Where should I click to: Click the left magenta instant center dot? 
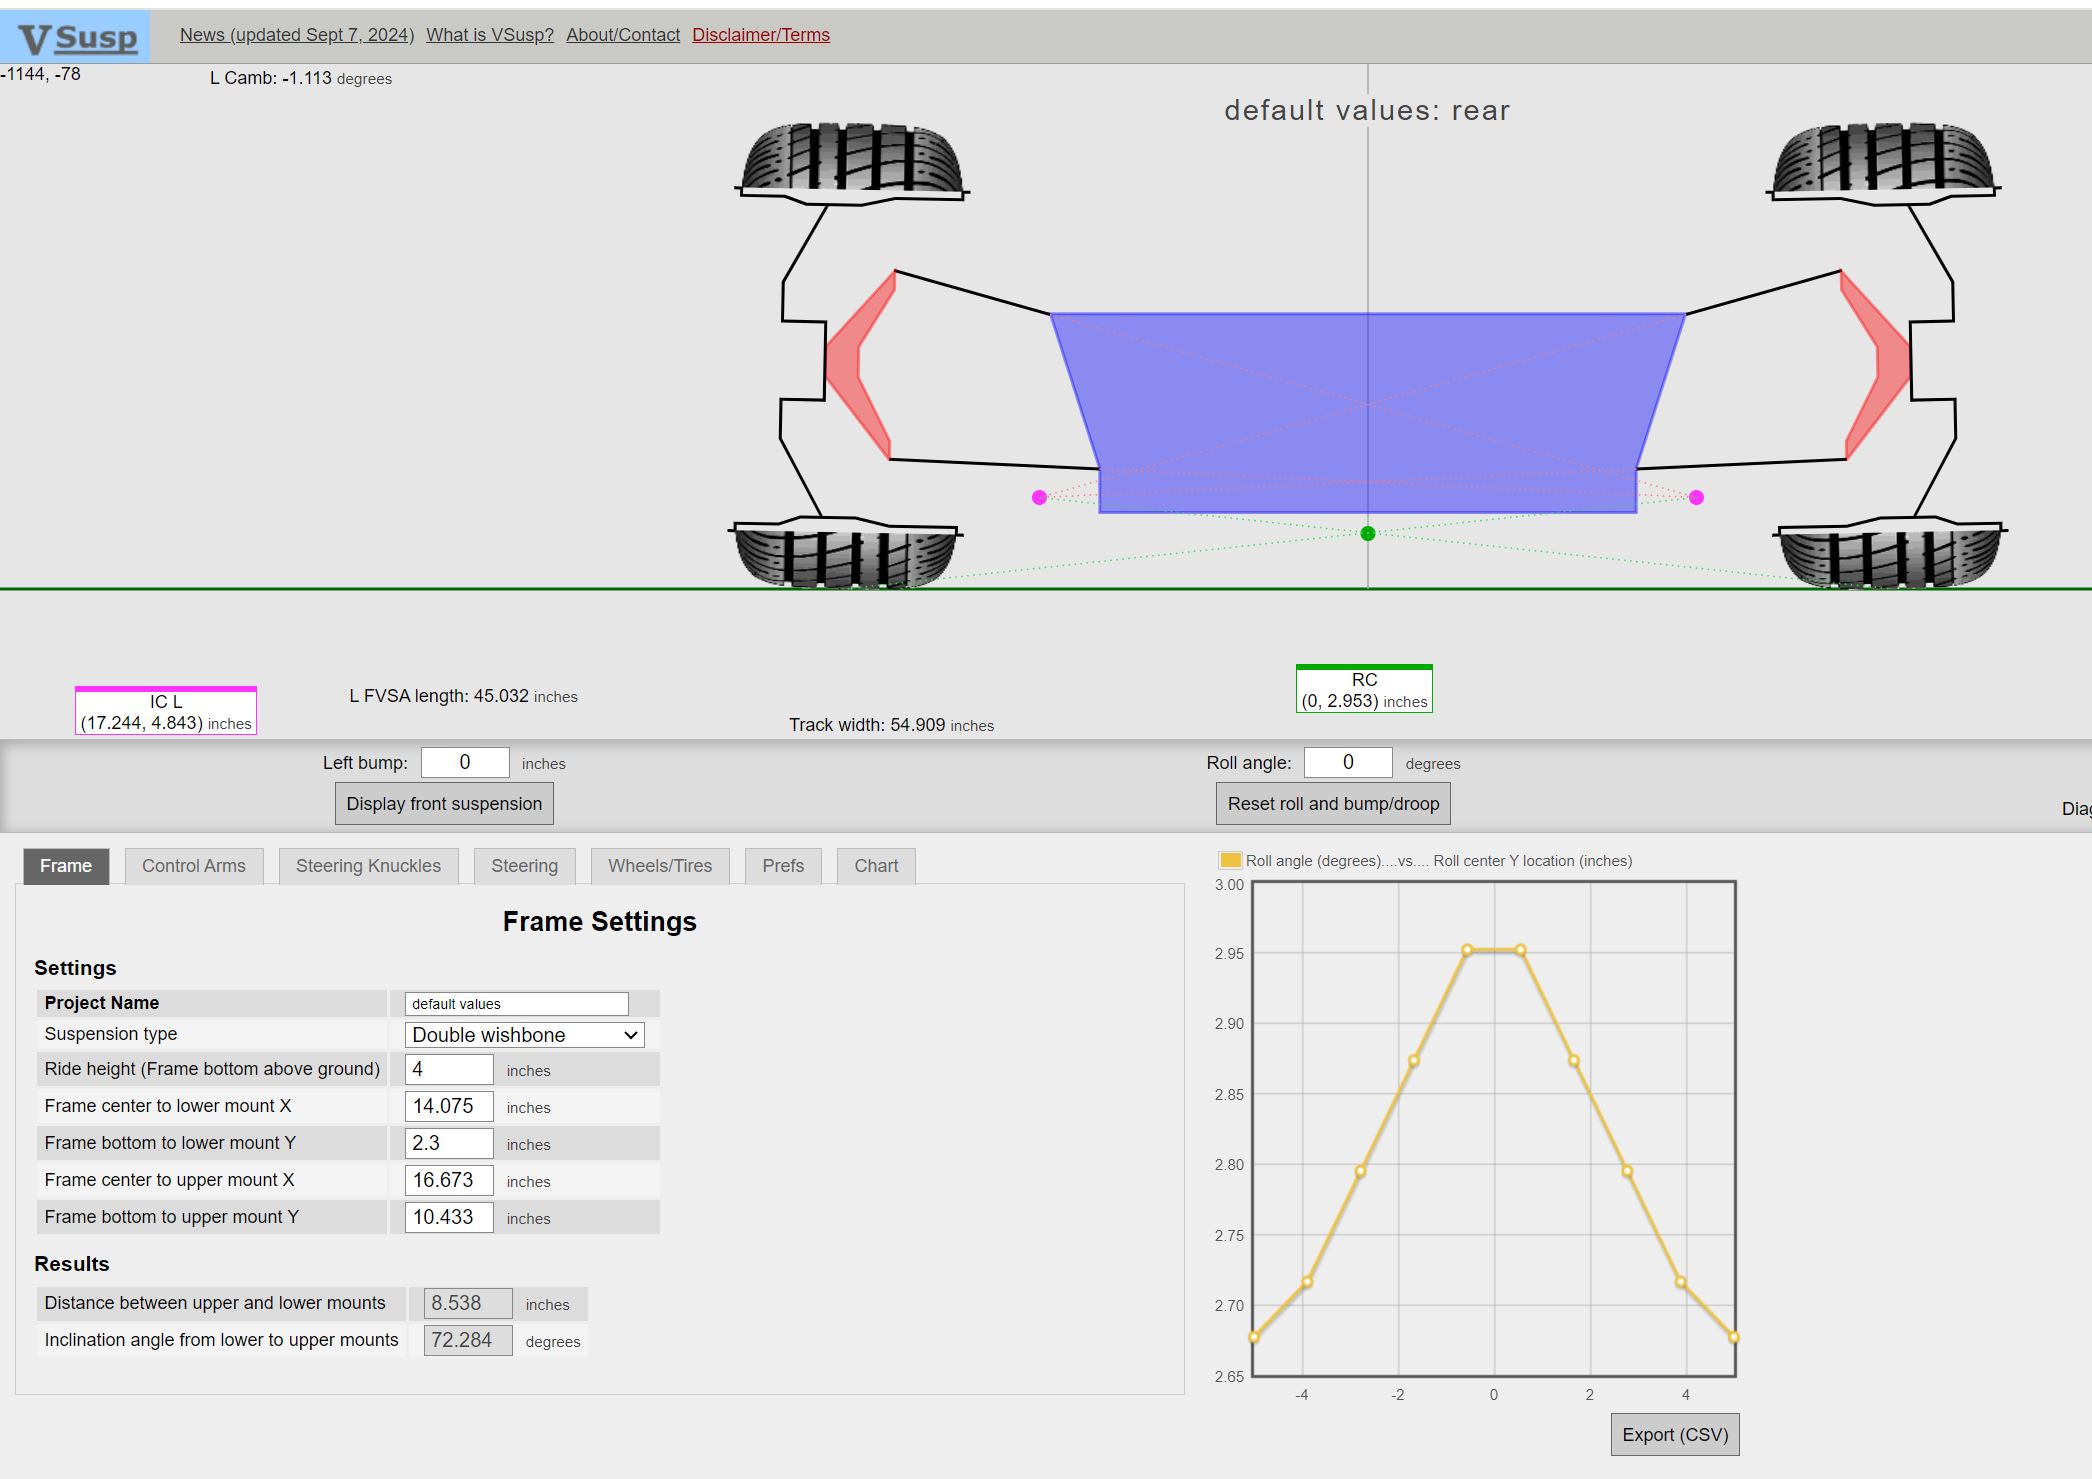tap(1039, 497)
